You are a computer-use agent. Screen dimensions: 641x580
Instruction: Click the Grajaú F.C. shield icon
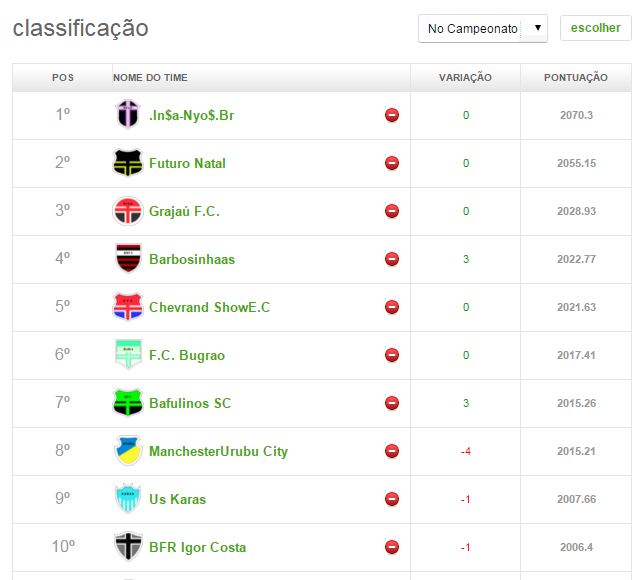tap(128, 211)
